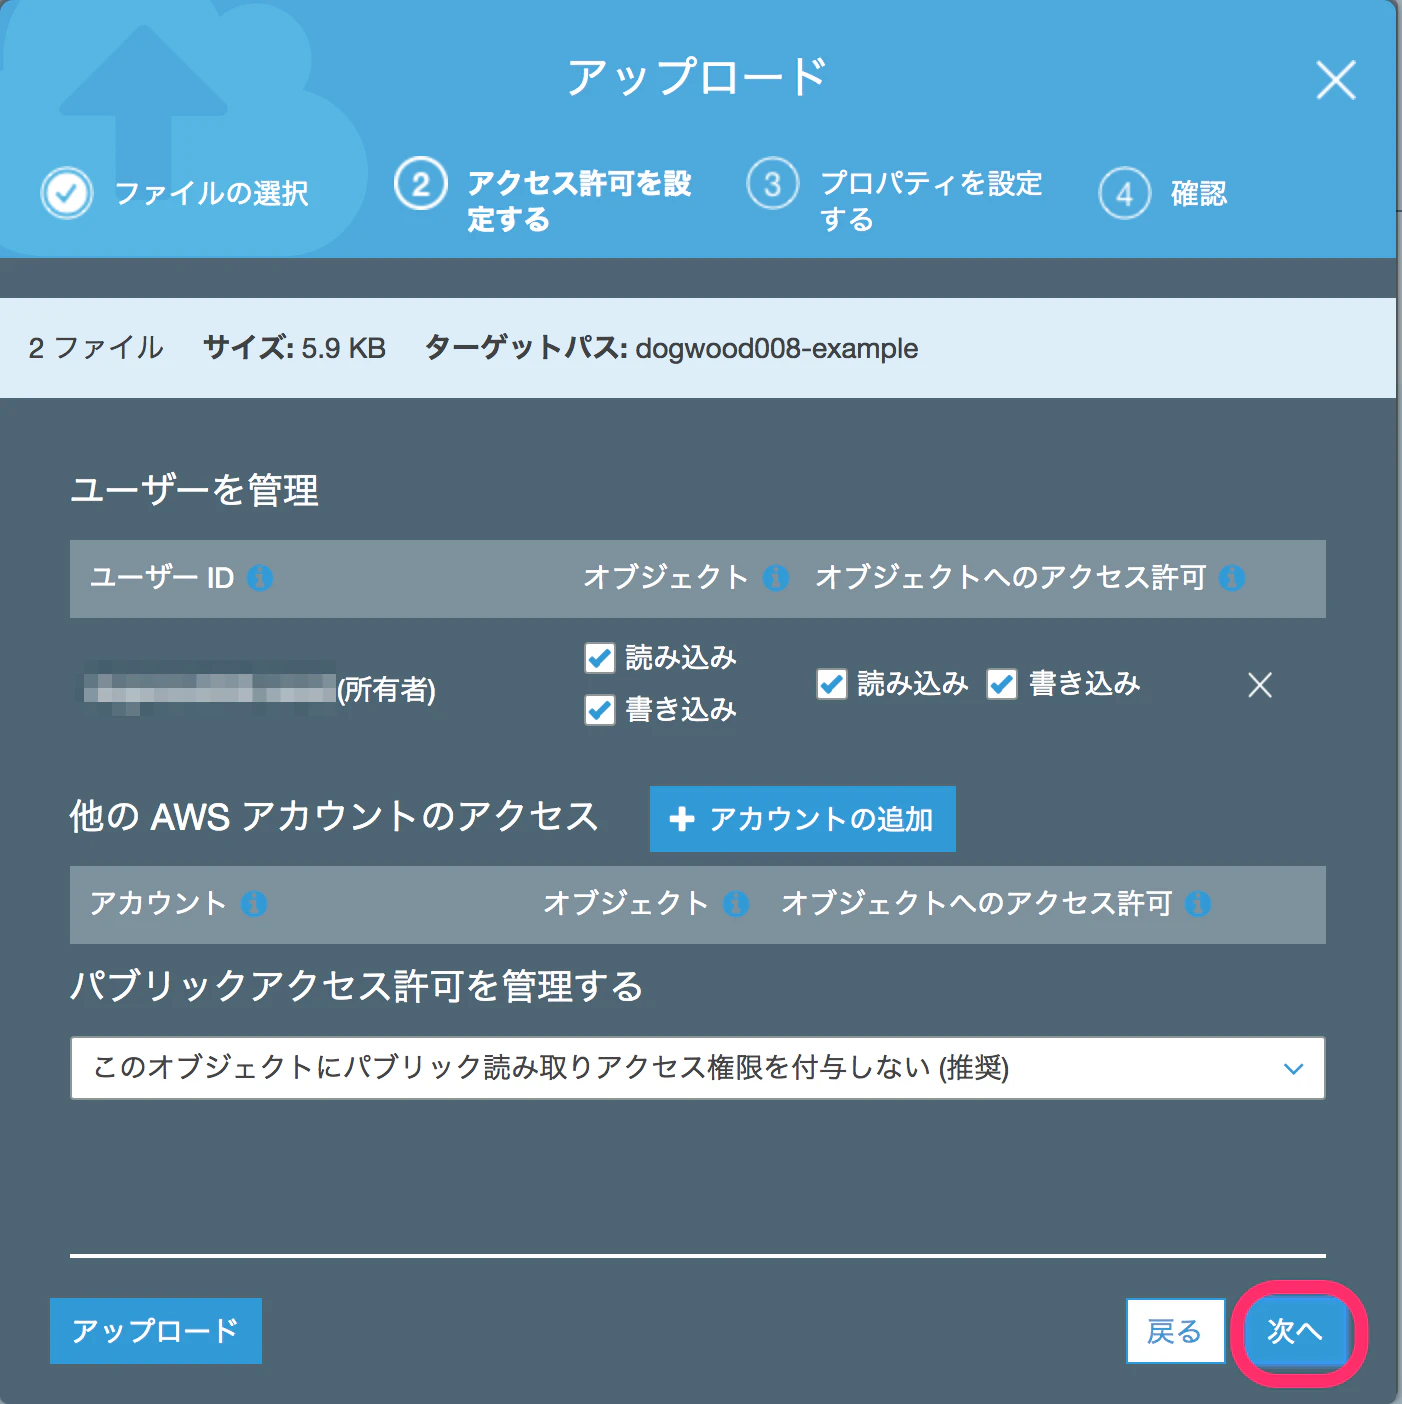This screenshot has height=1404, width=1402.
Task: Toggle 読み込み under オブジェクトへのアクセス許可
Action: click(832, 684)
